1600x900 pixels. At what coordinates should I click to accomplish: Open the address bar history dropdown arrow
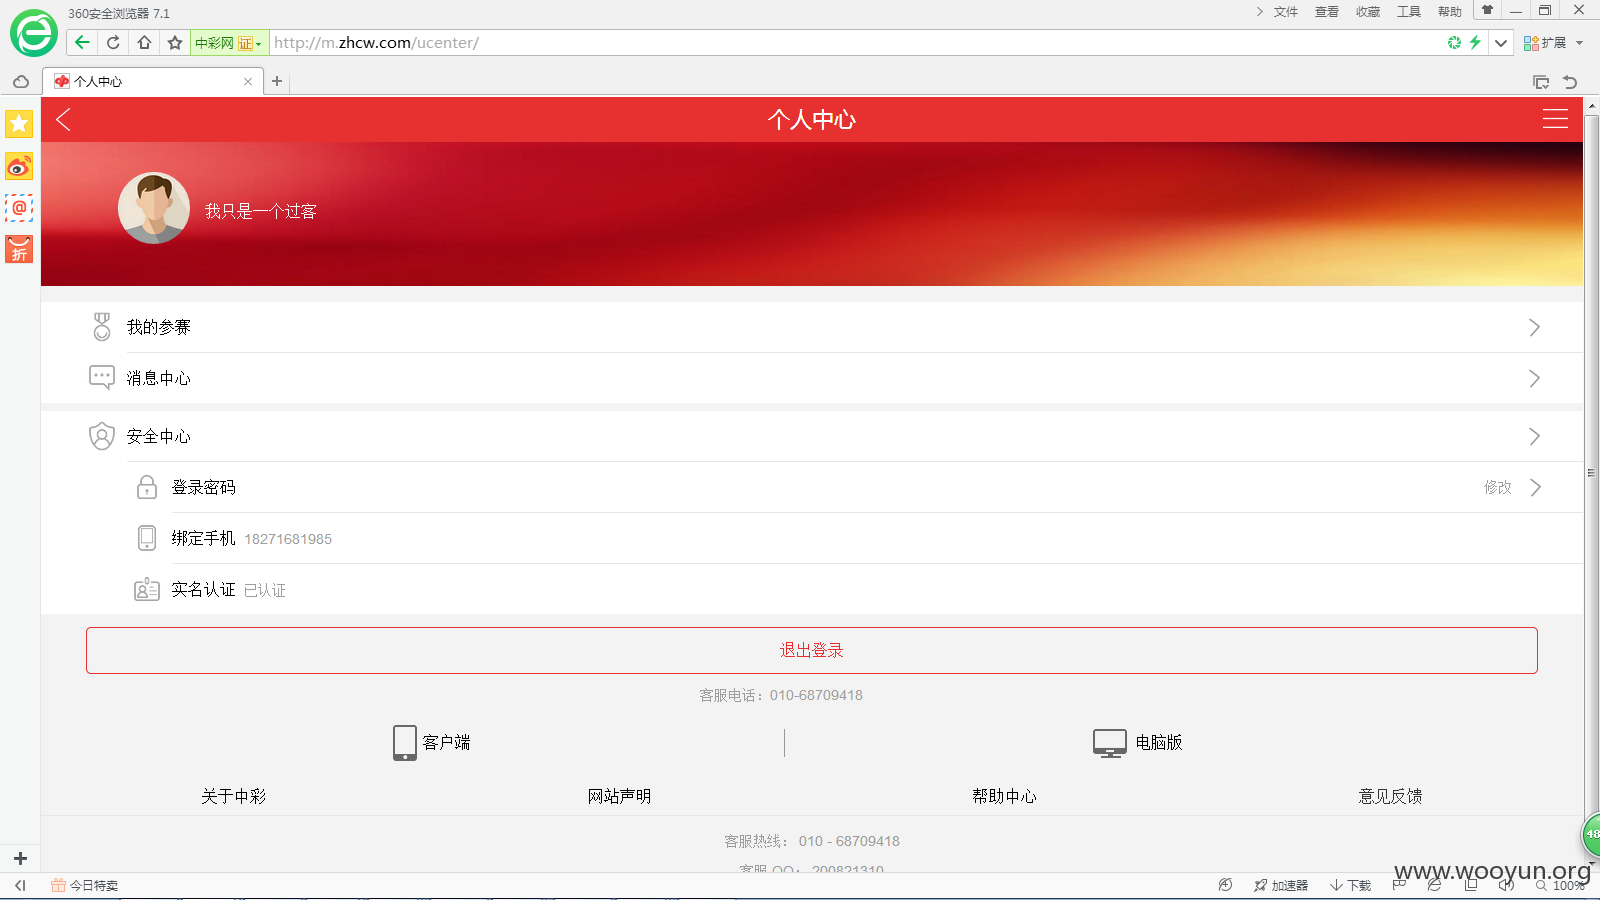click(1500, 43)
